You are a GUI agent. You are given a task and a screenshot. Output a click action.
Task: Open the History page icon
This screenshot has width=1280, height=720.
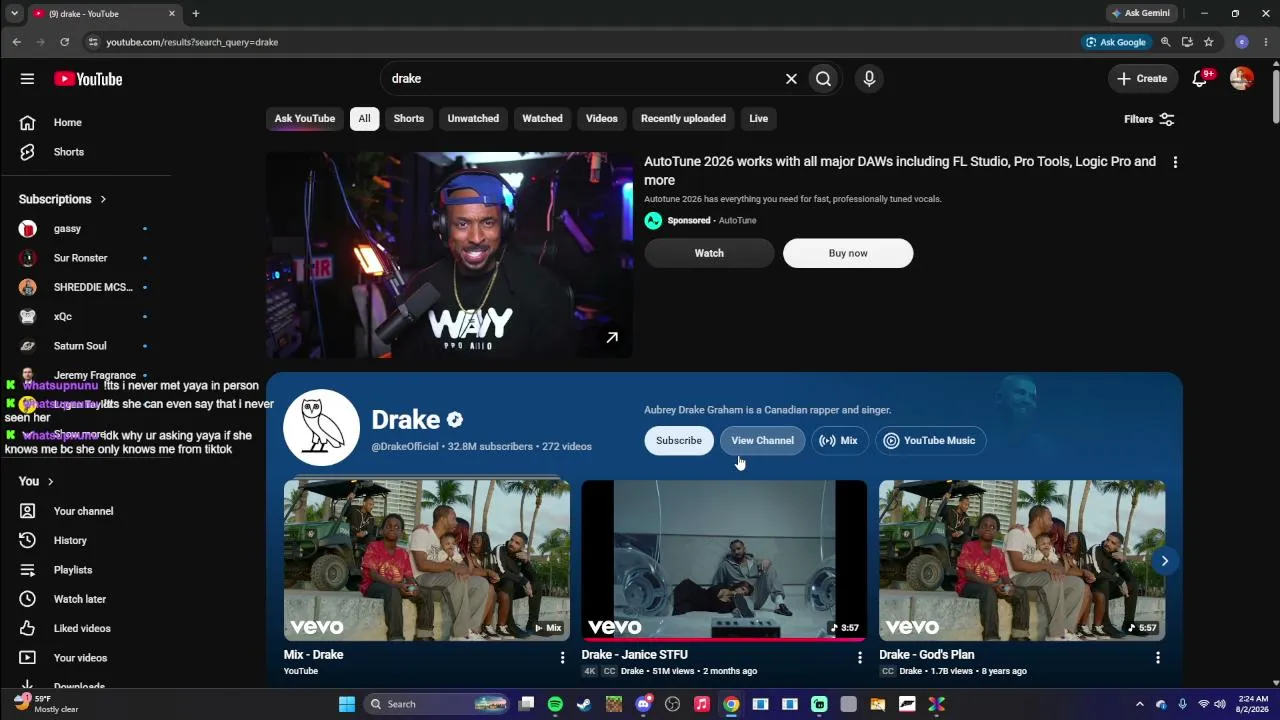coord(27,541)
